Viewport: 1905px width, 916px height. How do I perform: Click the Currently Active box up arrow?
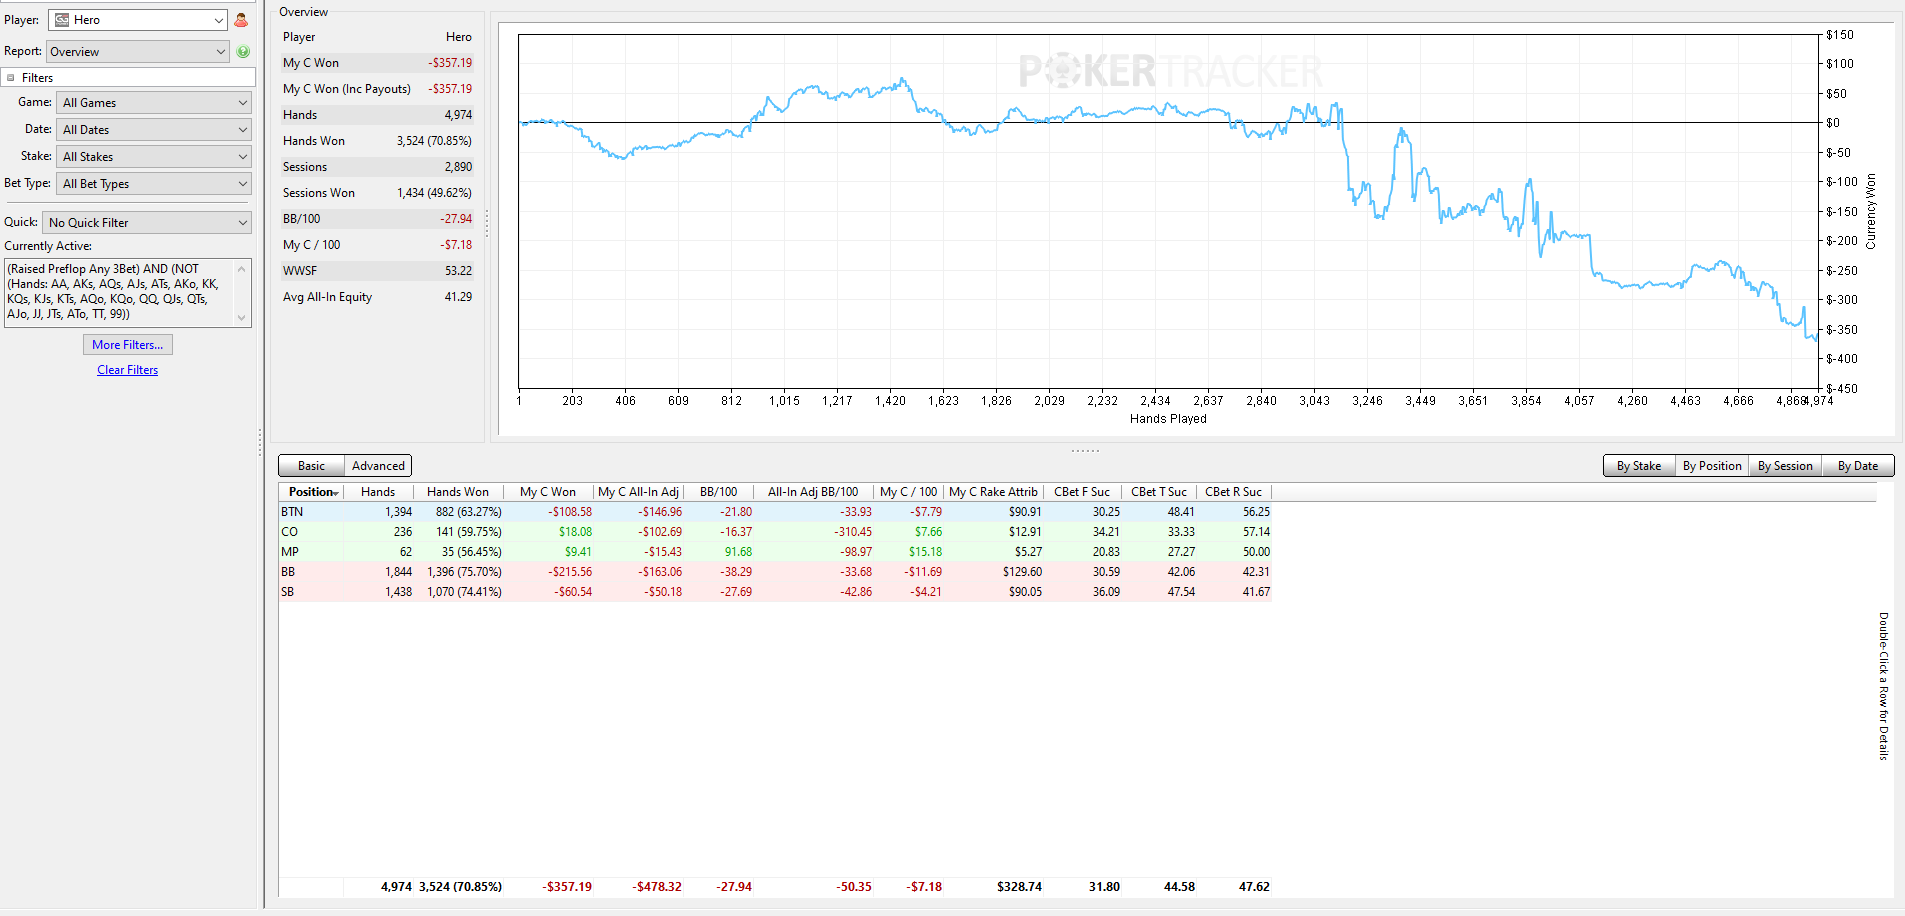[x=241, y=269]
